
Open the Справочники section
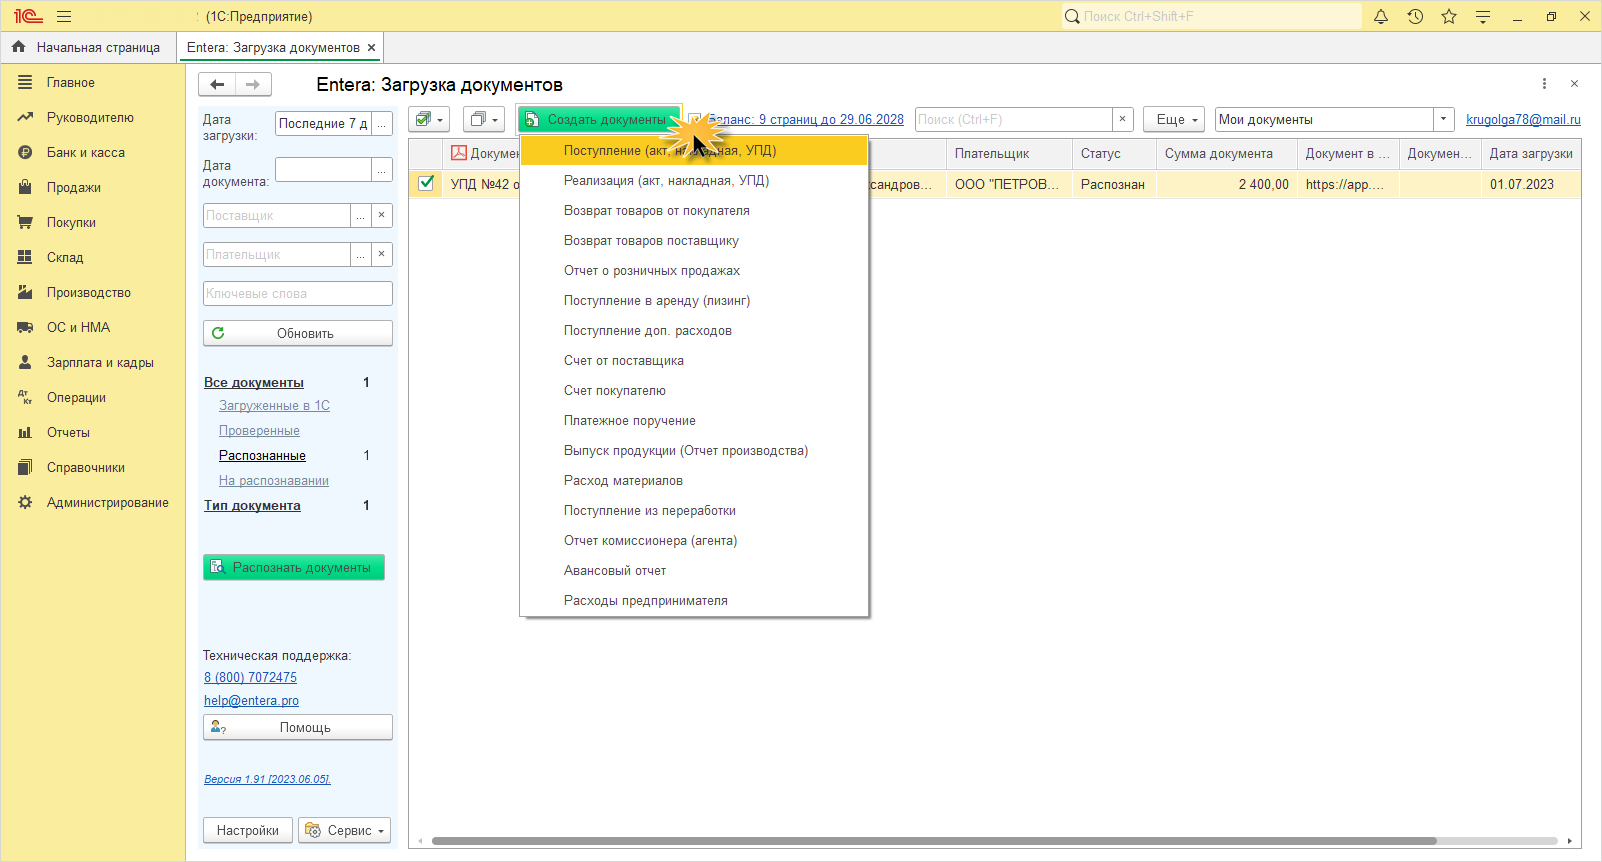coord(85,468)
